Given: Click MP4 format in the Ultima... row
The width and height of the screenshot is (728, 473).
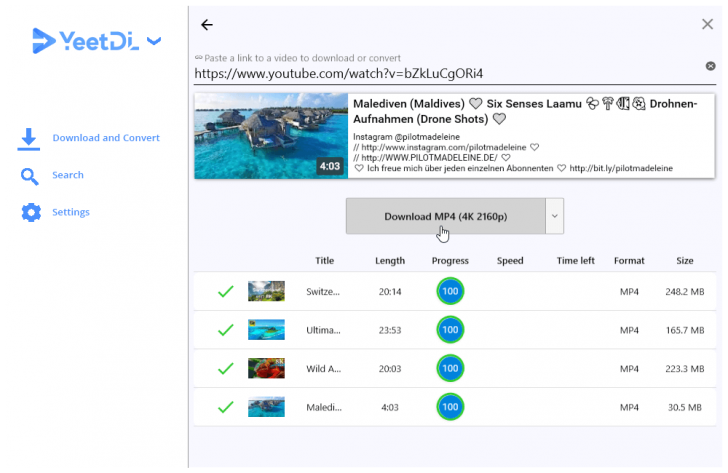Looking at the screenshot, I should point(629,330).
